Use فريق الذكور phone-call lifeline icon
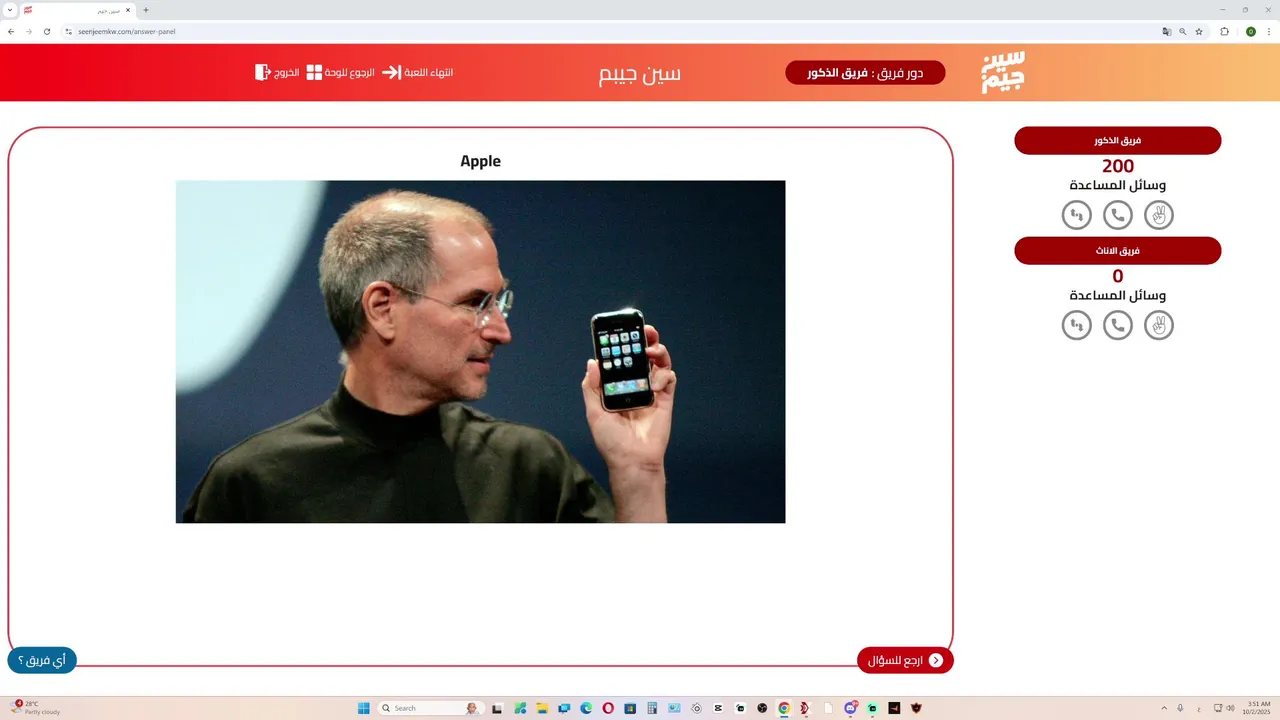Screen dimensions: 1280x720 1118,215
